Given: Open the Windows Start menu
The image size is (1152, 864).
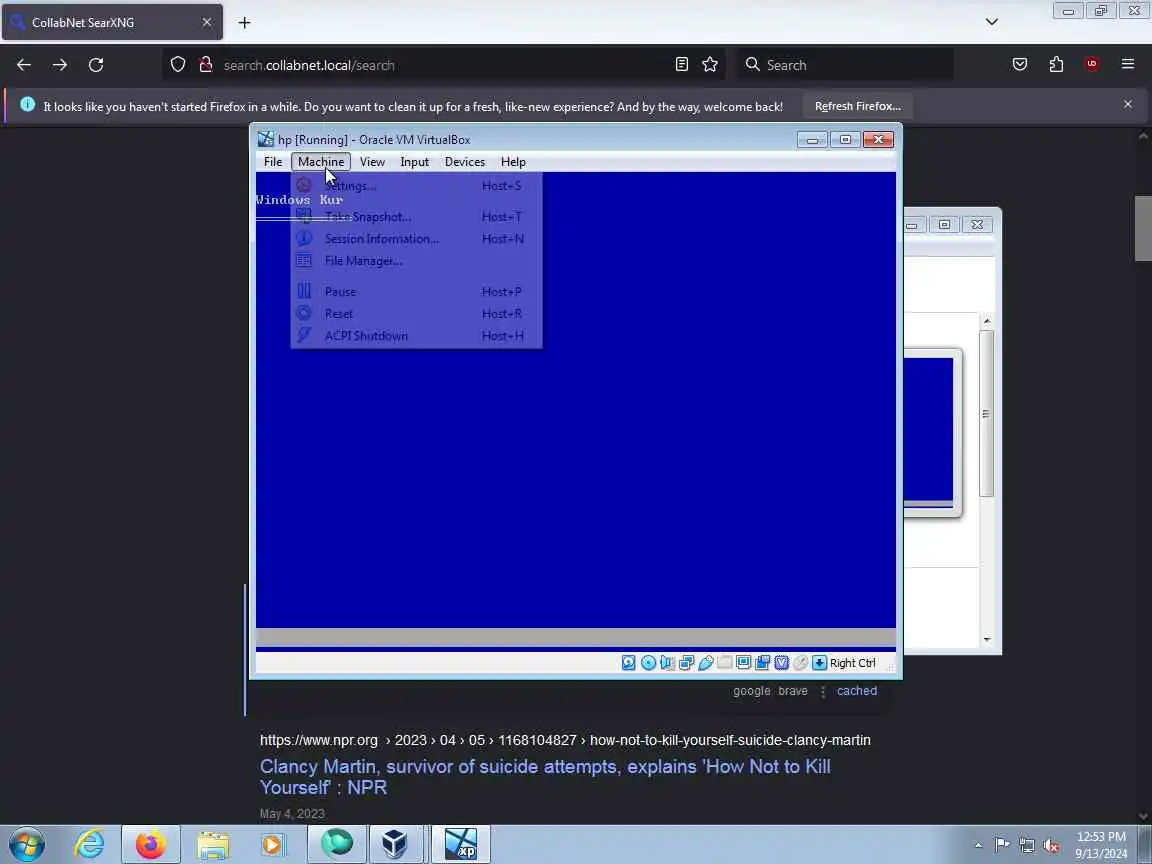Looking at the screenshot, I should (x=27, y=844).
